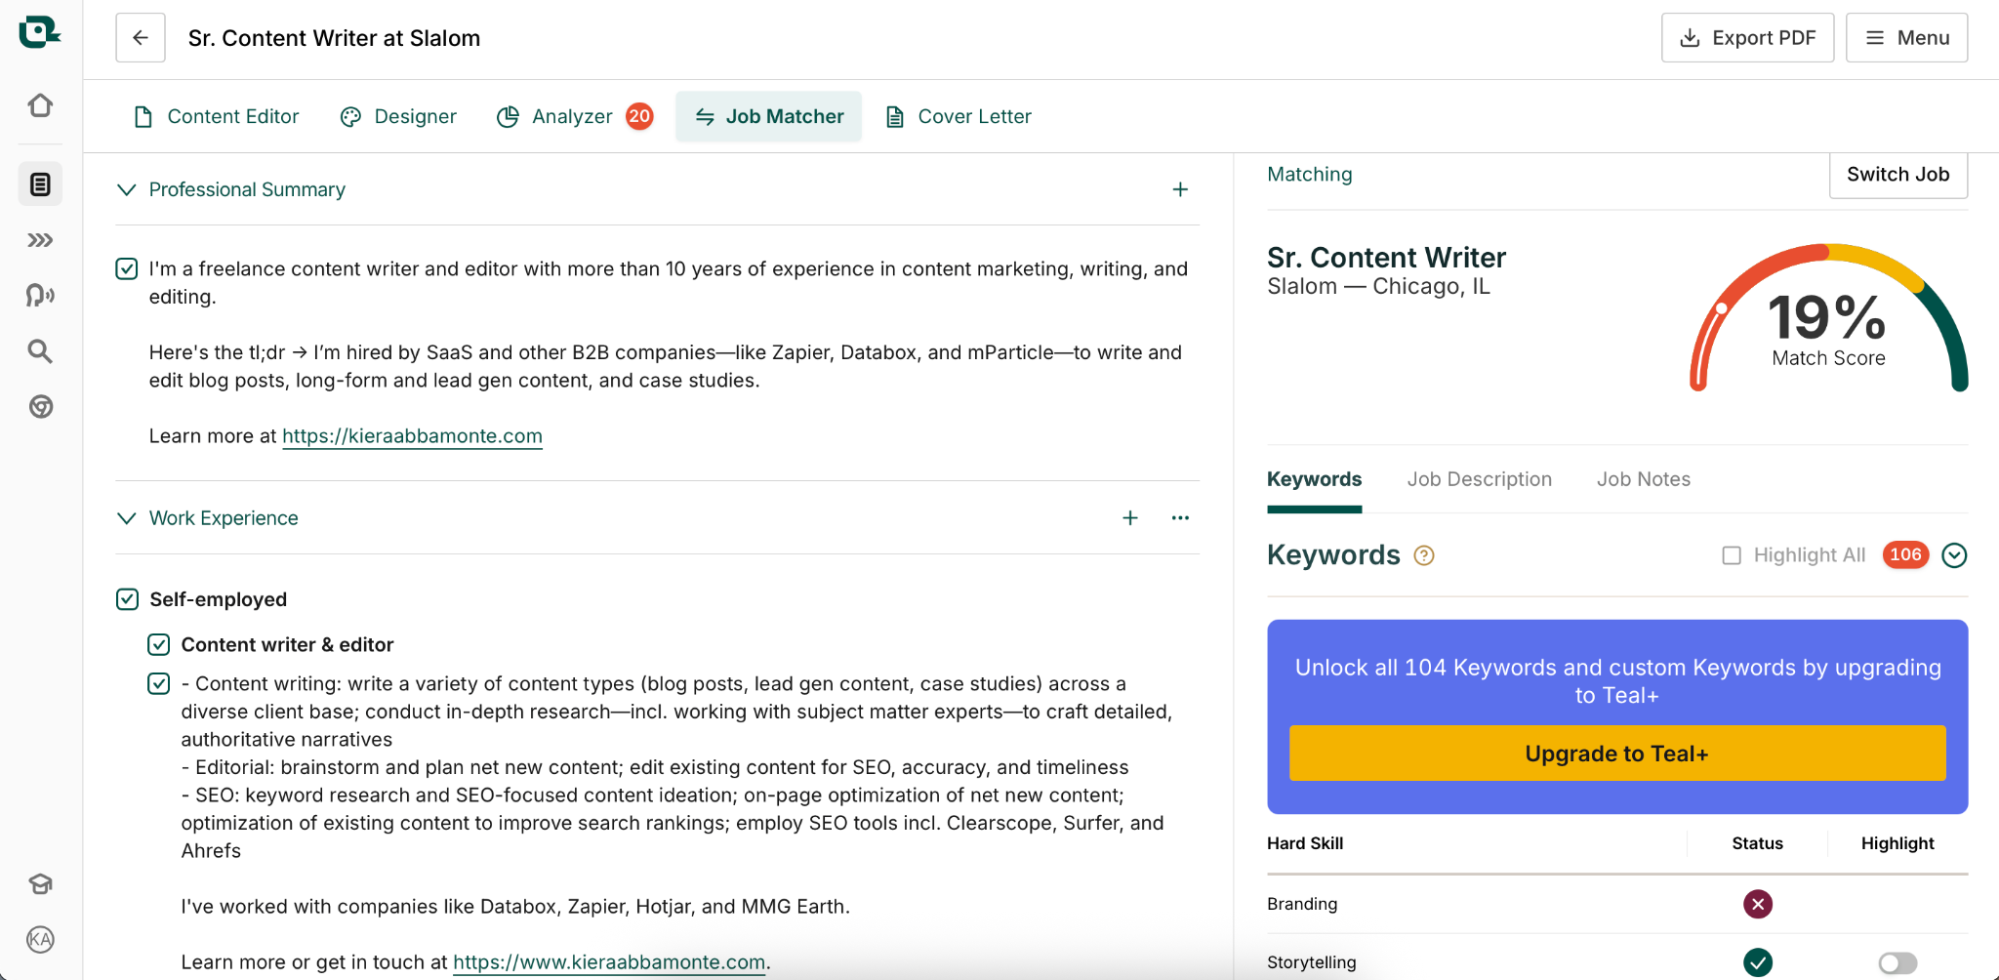Screen dimensions: 1999x980
Task: Open the search magnifier icon in sidebar
Action: click(x=40, y=351)
